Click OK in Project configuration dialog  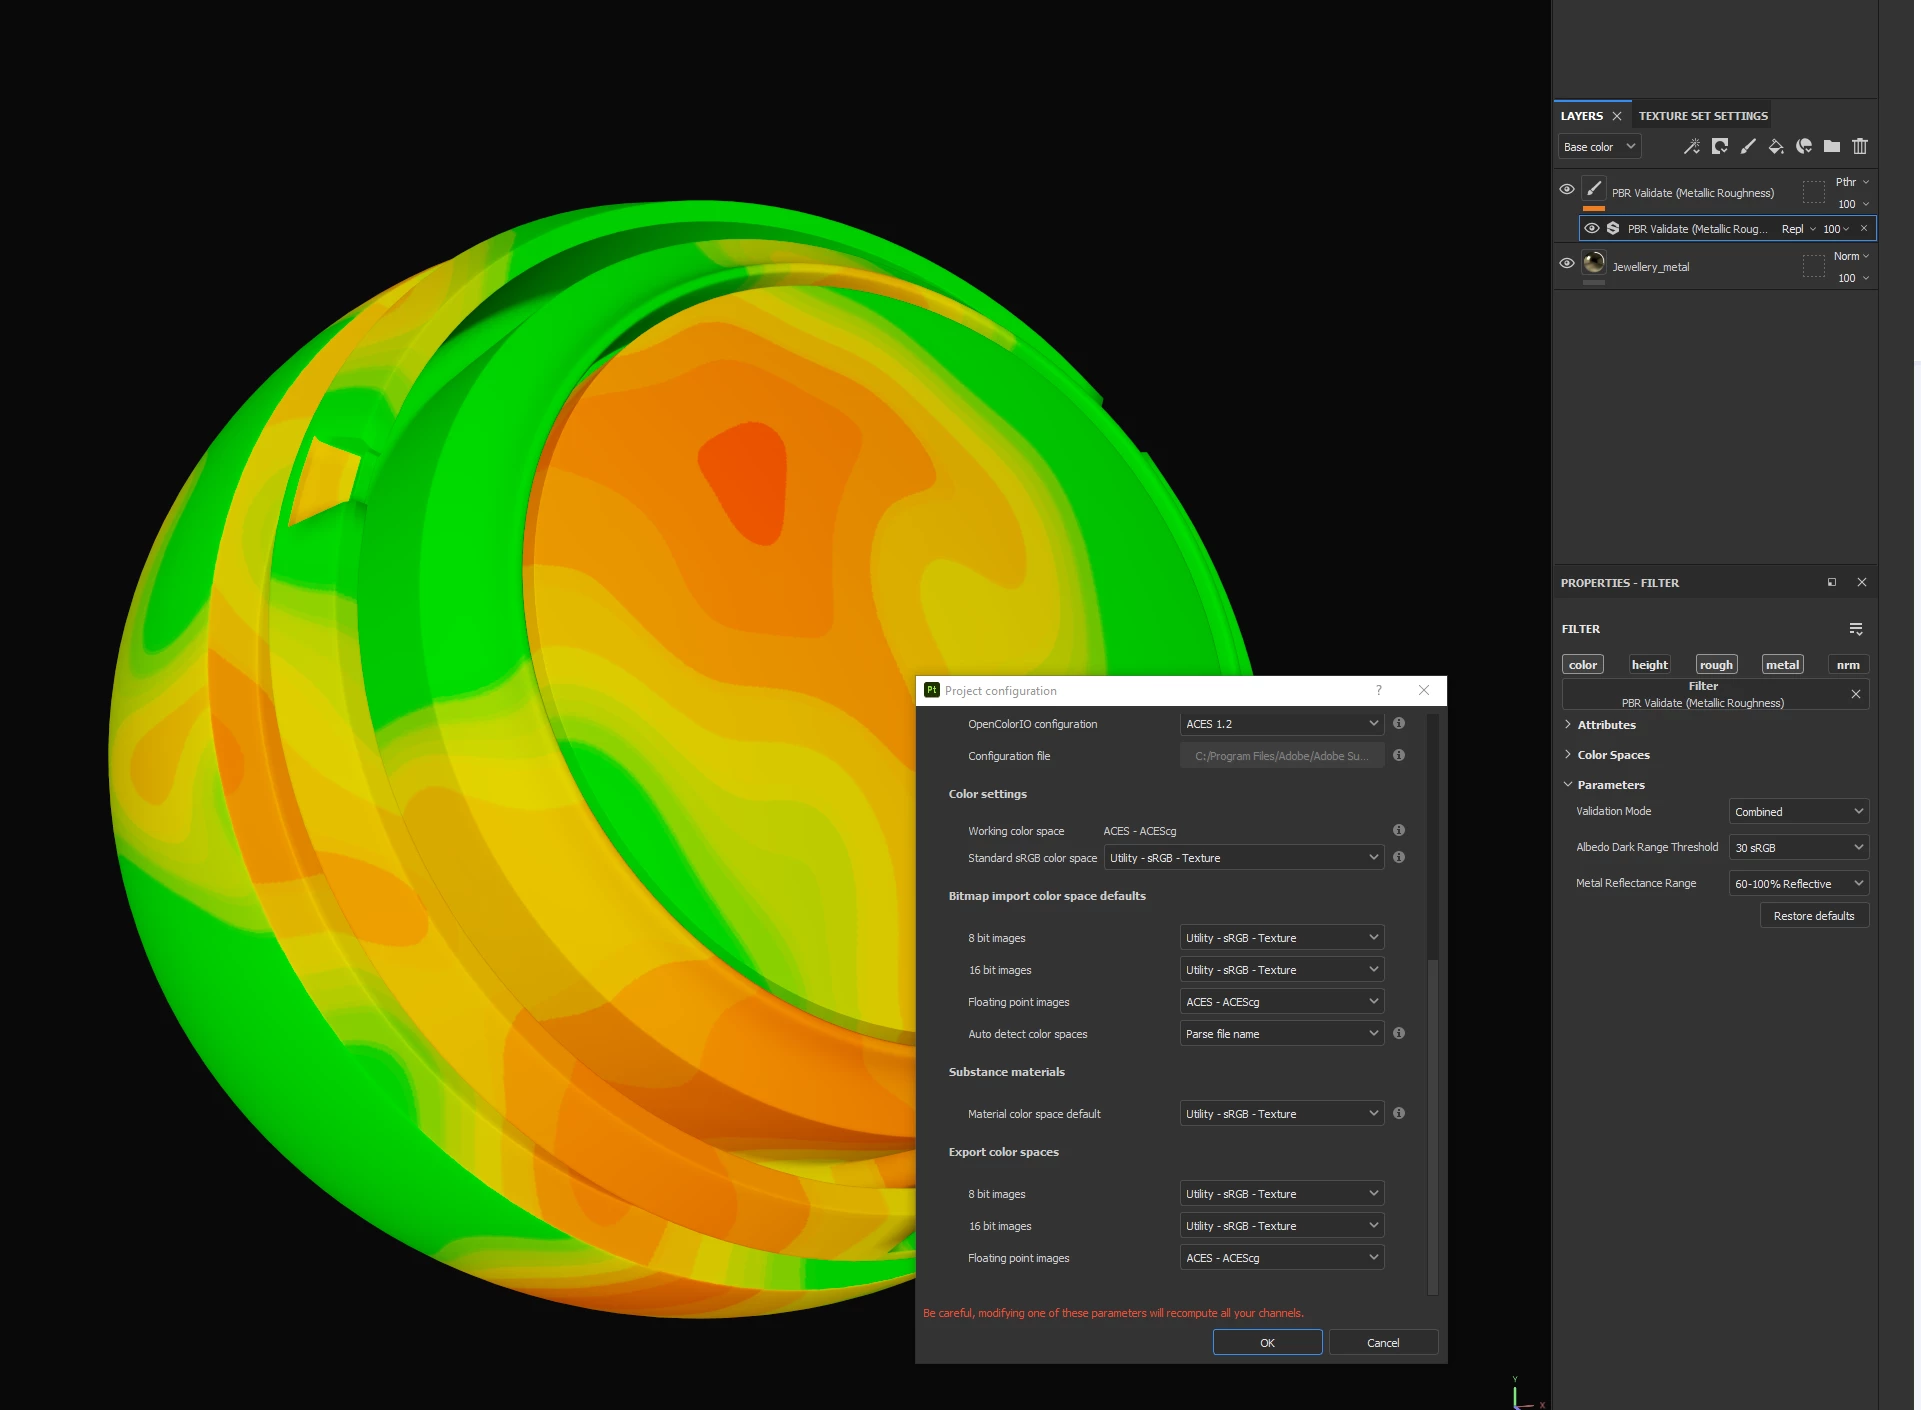click(1267, 1343)
